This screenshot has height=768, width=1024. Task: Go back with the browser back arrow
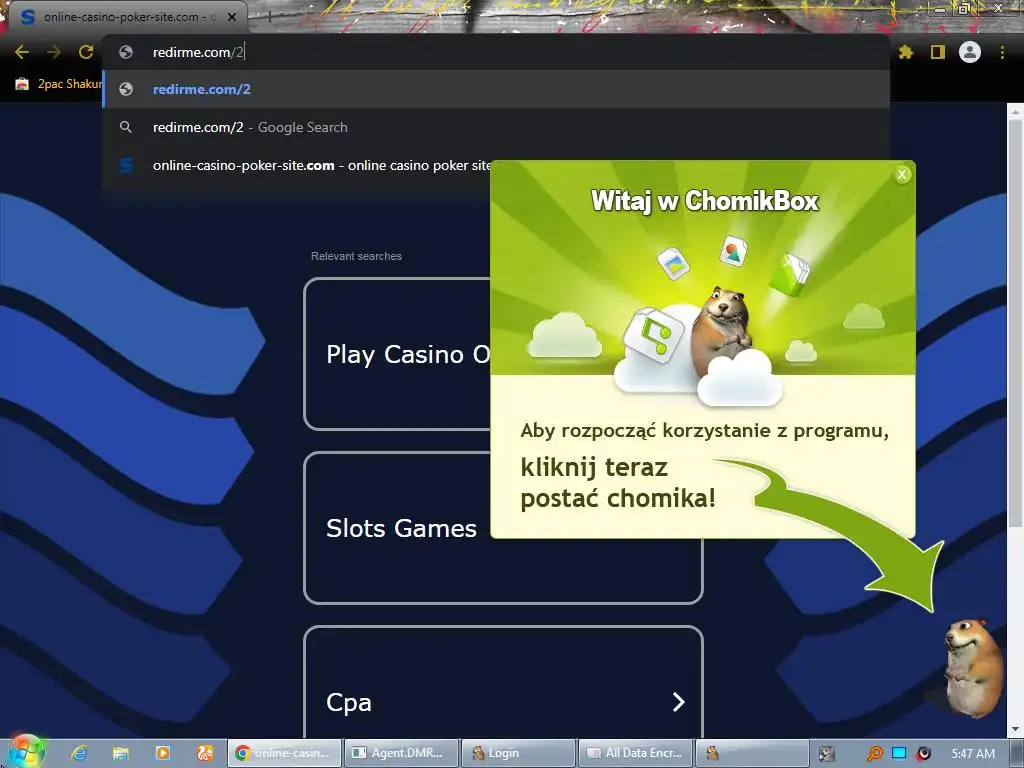(22, 52)
